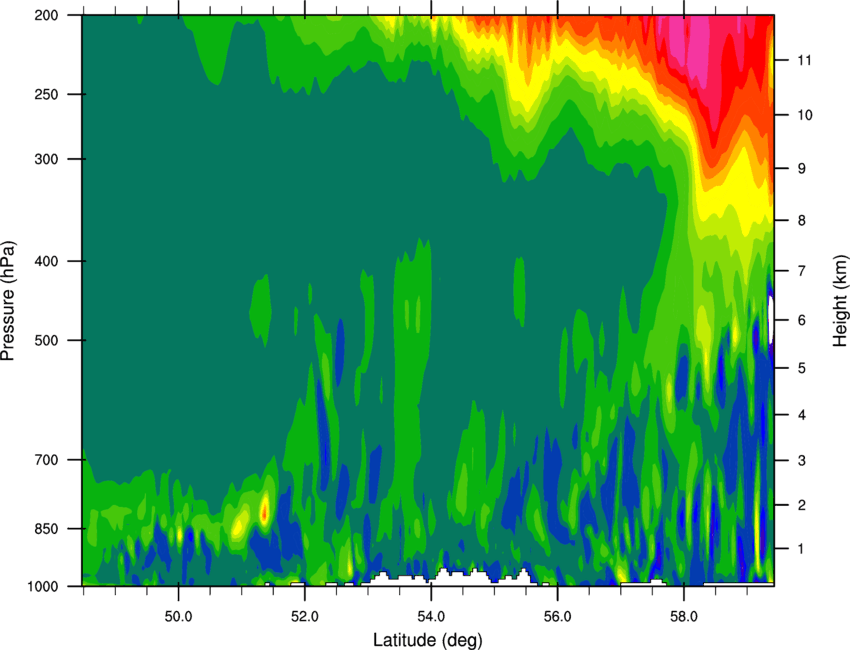Click the 7 km height tick label
The width and height of the screenshot is (850, 650).
point(802,271)
